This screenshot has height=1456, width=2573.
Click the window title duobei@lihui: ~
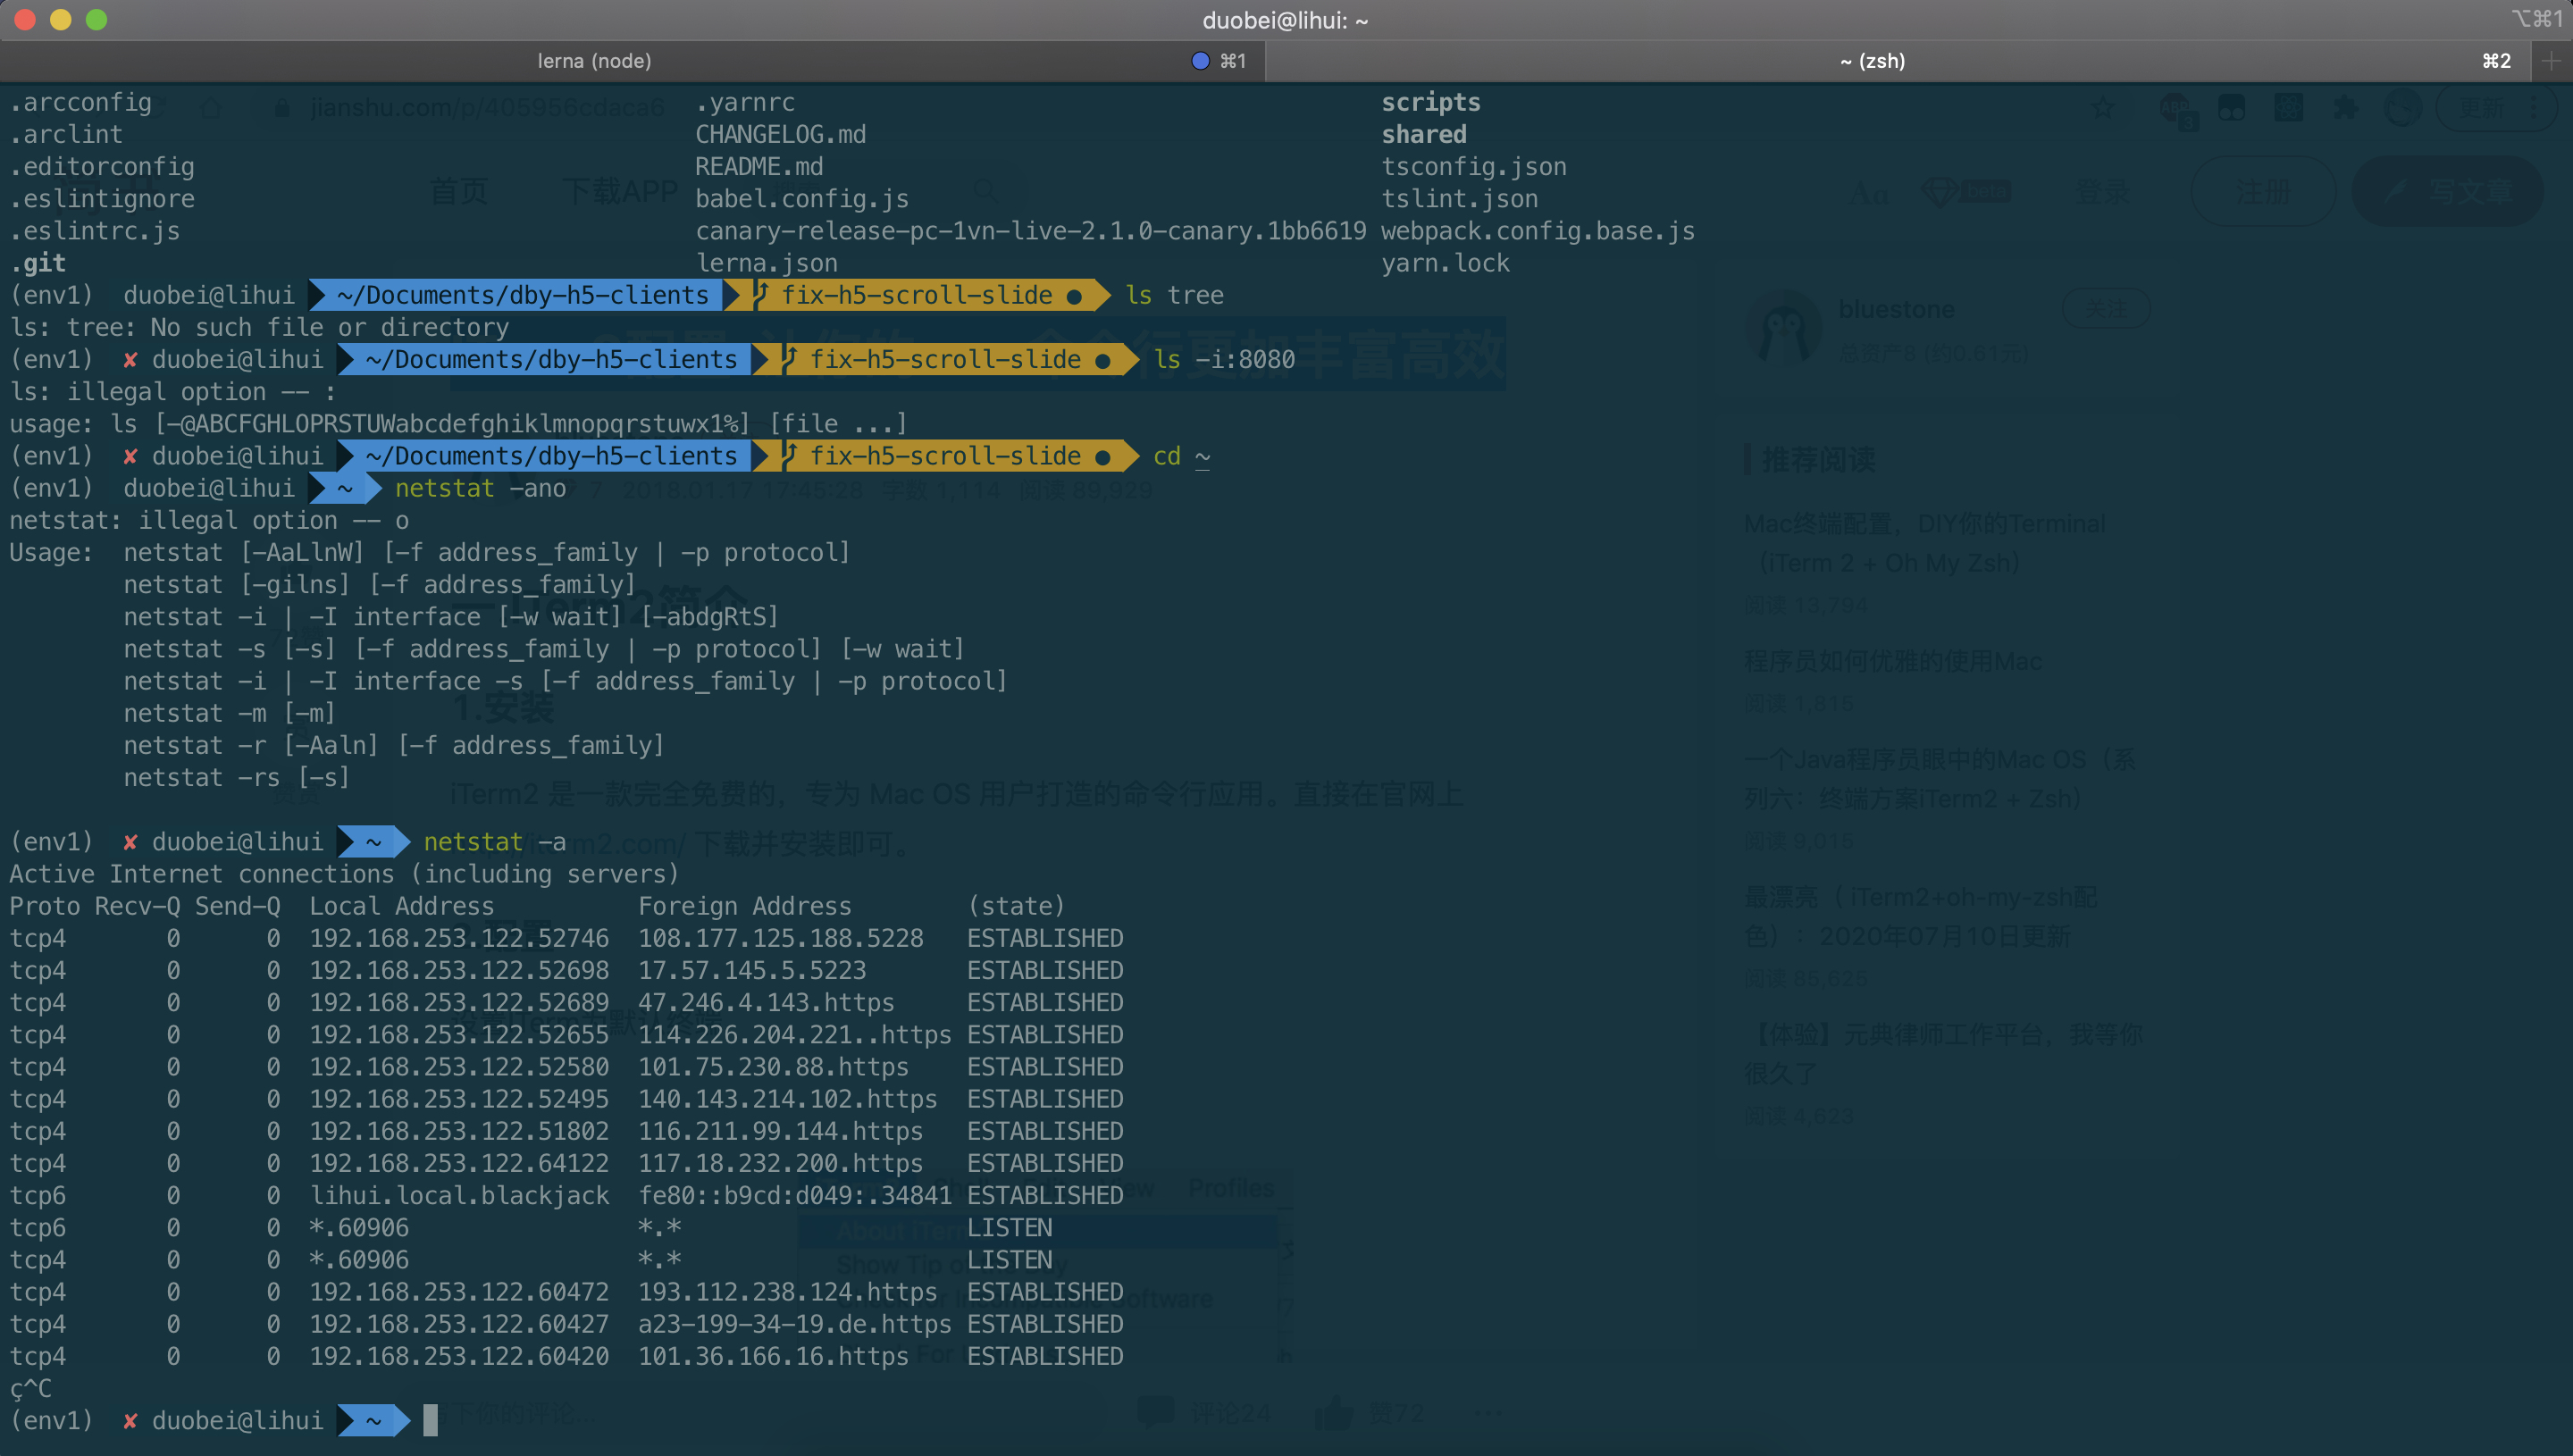coord(1285,20)
